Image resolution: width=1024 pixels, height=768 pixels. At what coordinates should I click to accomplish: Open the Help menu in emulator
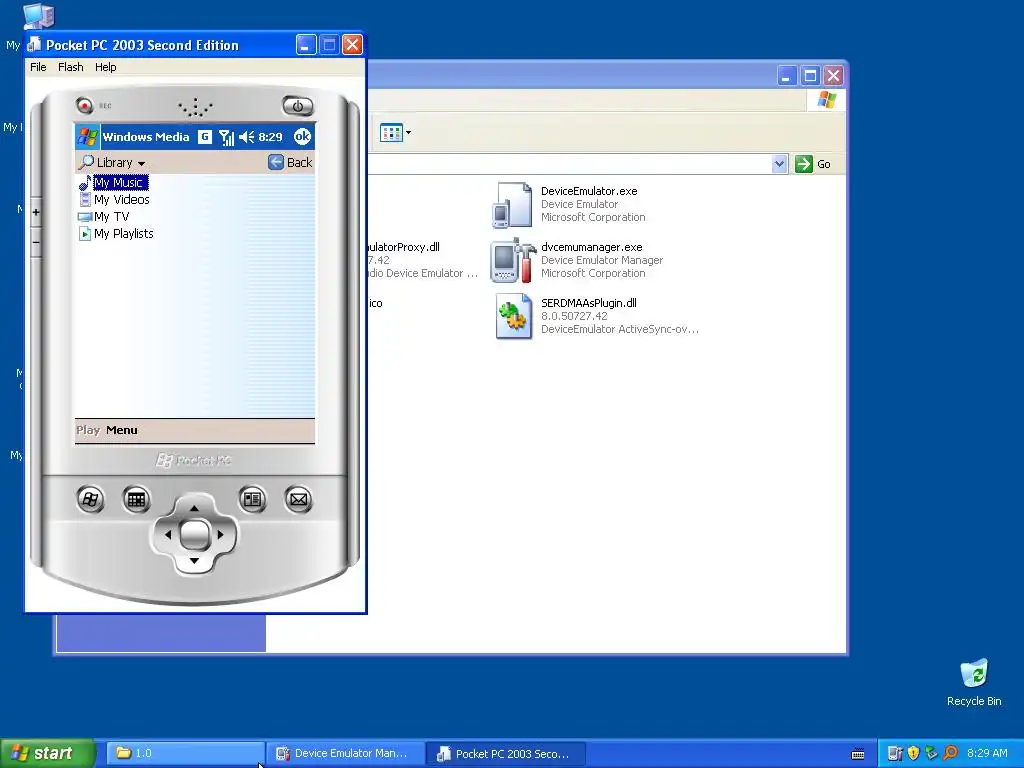pos(105,67)
